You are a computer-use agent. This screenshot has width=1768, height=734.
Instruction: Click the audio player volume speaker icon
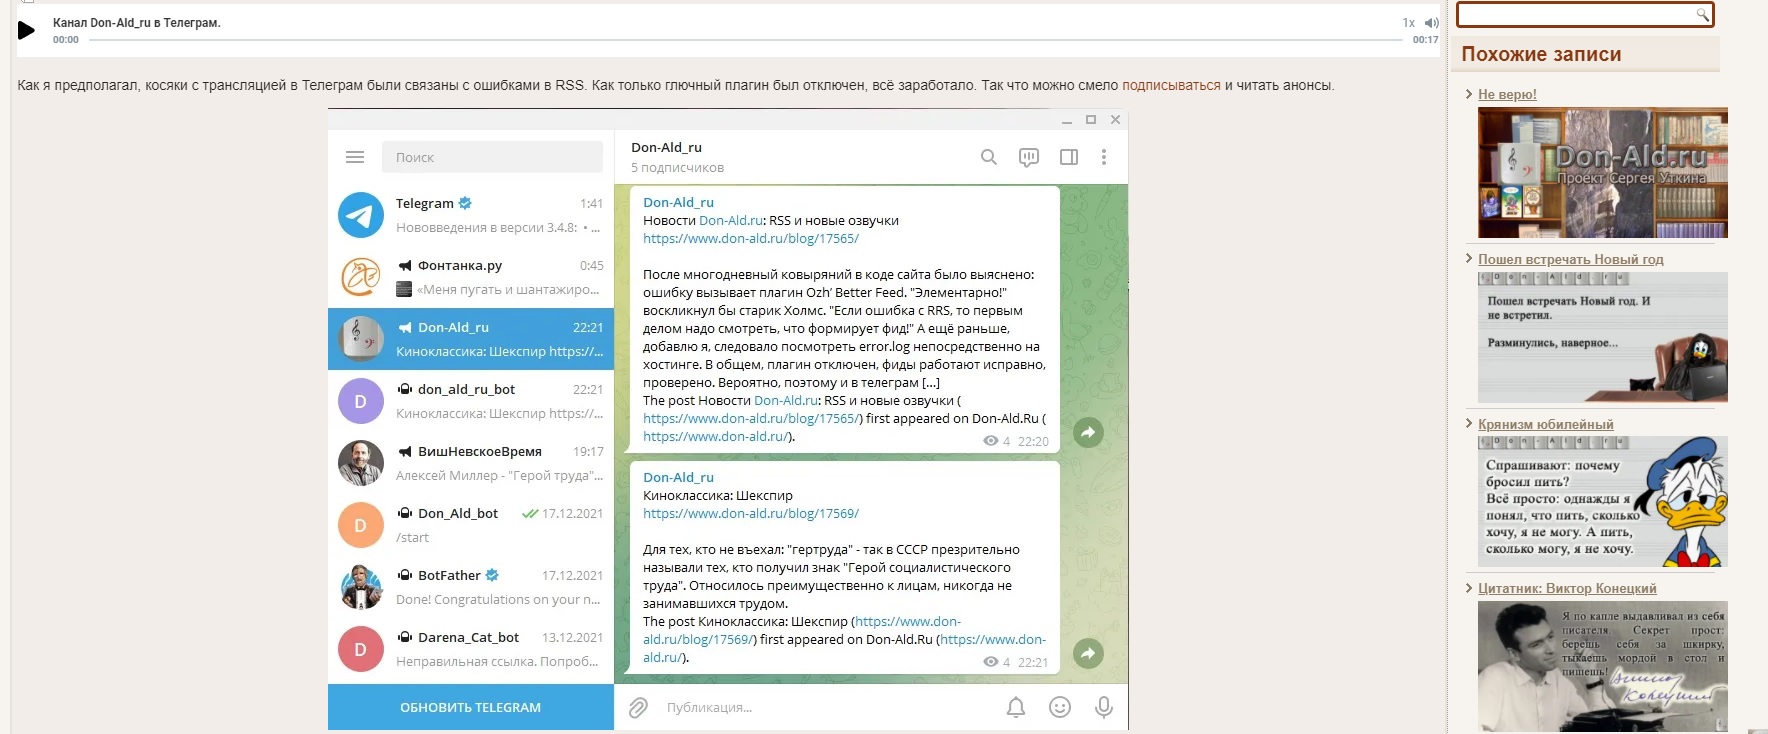1431,23
